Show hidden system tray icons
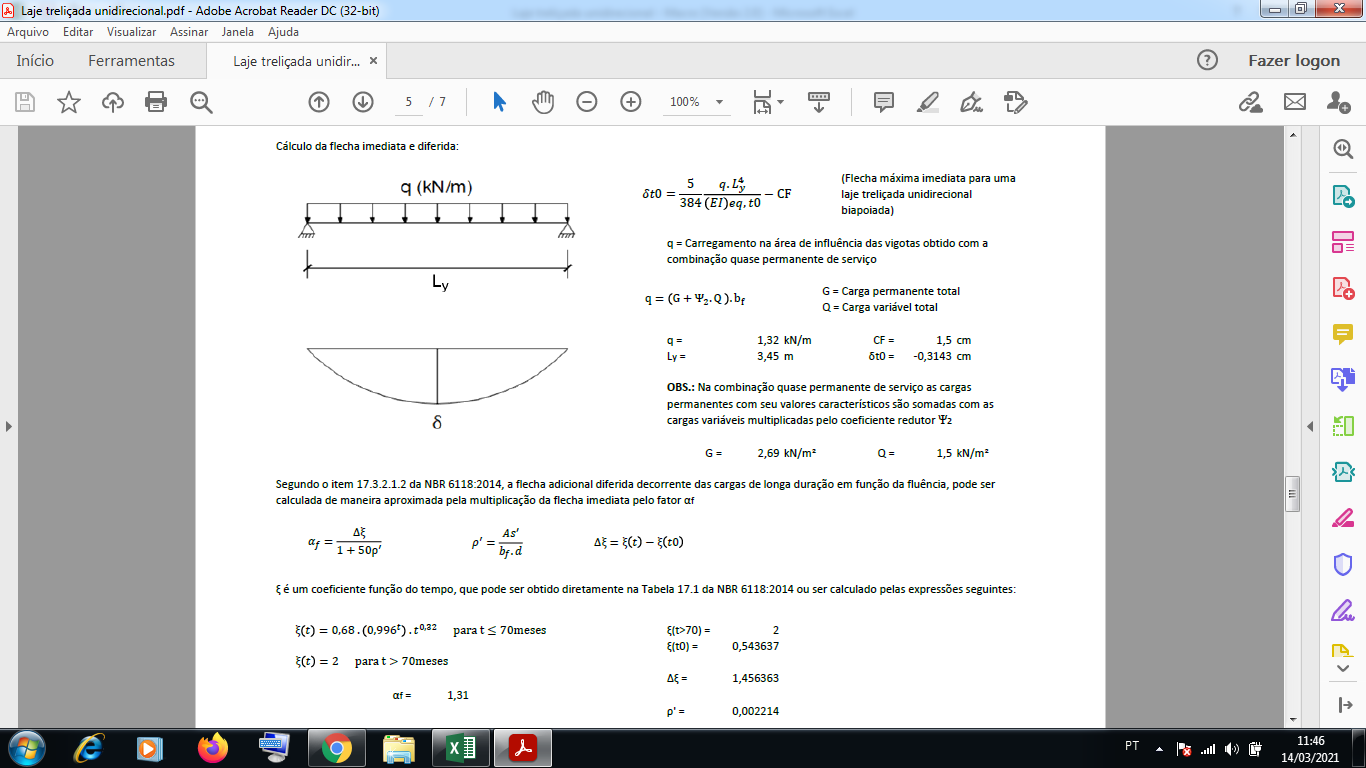The image size is (1366, 768). [1160, 748]
